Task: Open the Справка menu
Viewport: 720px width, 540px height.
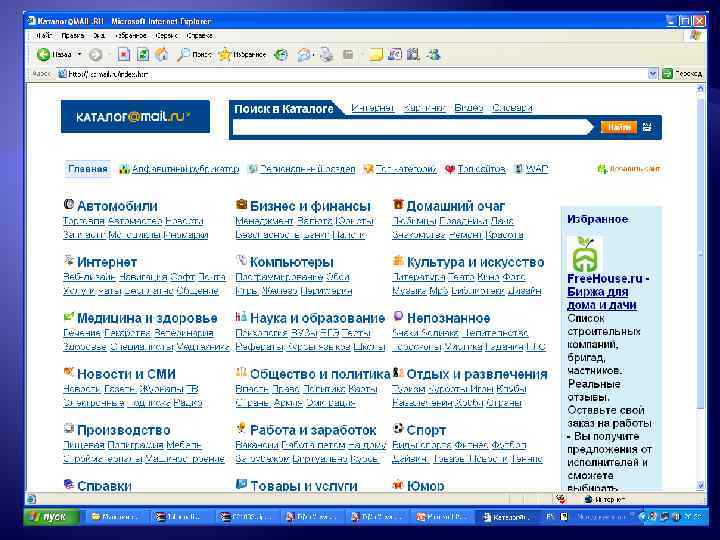Action: 200,35
